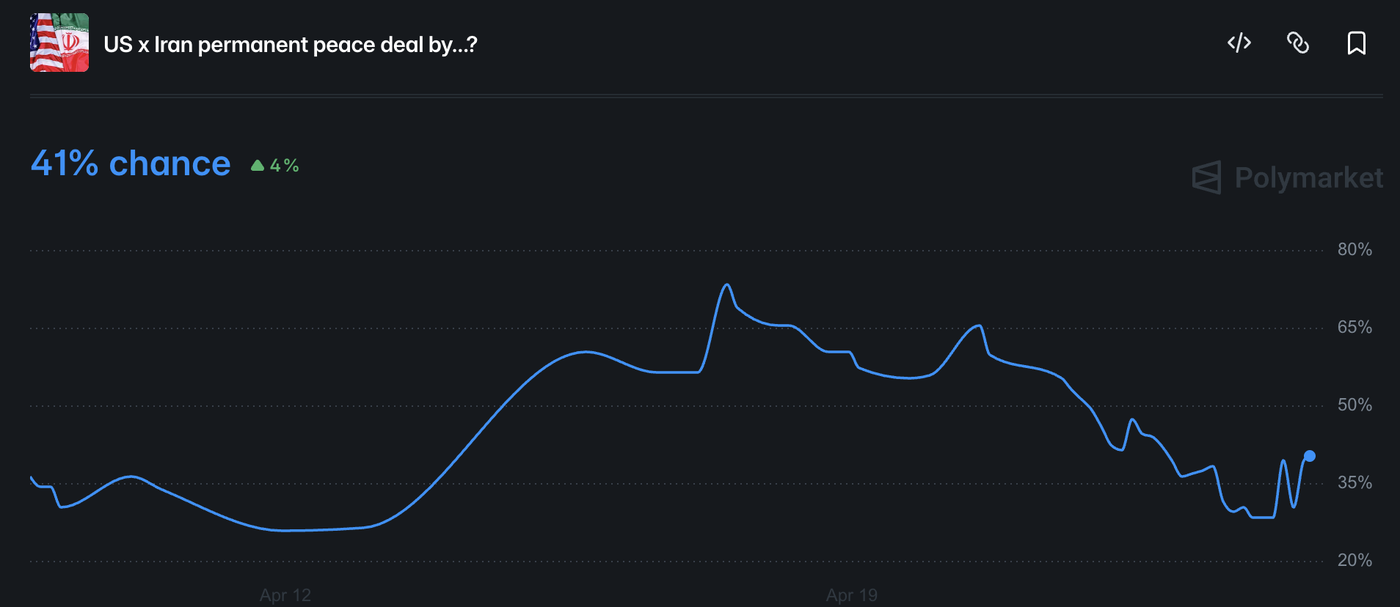1400x607 pixels.
Task: Open the "US x Iran permanent peace deal" title
Action: [x=290, y=45]
